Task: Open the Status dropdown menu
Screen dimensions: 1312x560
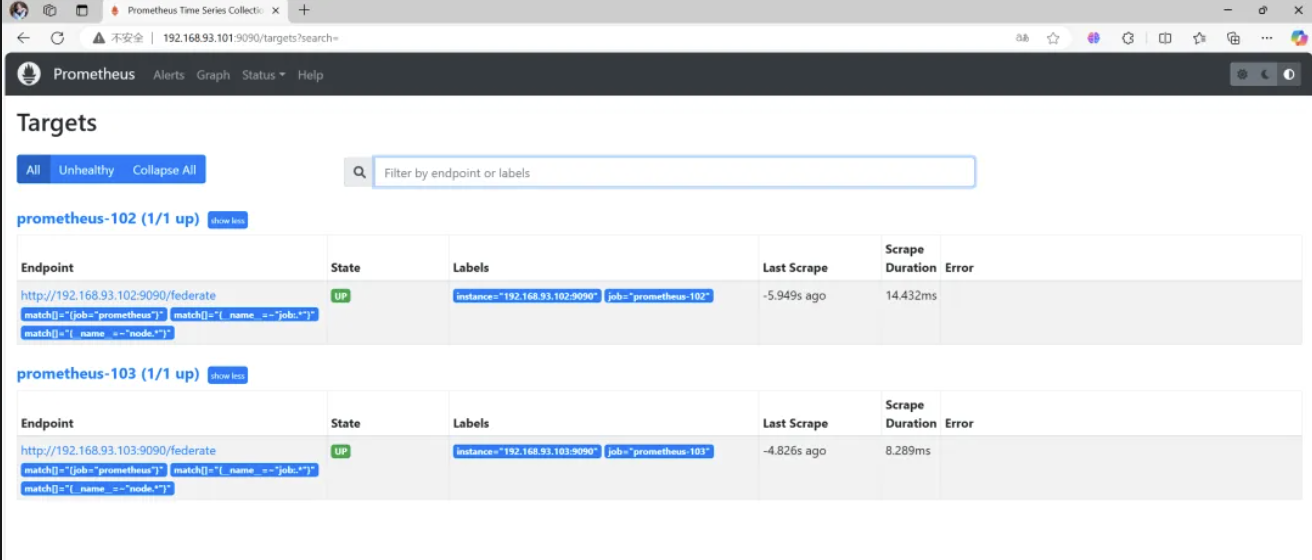Action: point(263,75)
